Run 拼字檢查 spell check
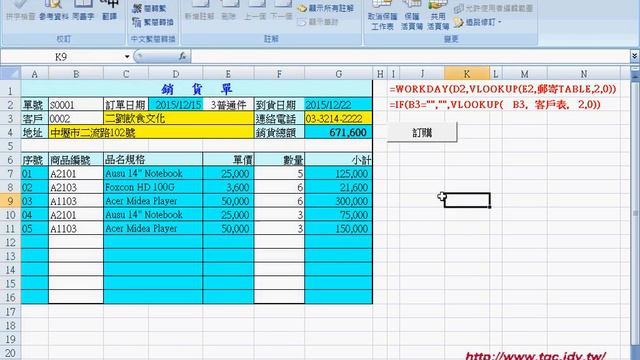640x360 pixels. [20, 11]
